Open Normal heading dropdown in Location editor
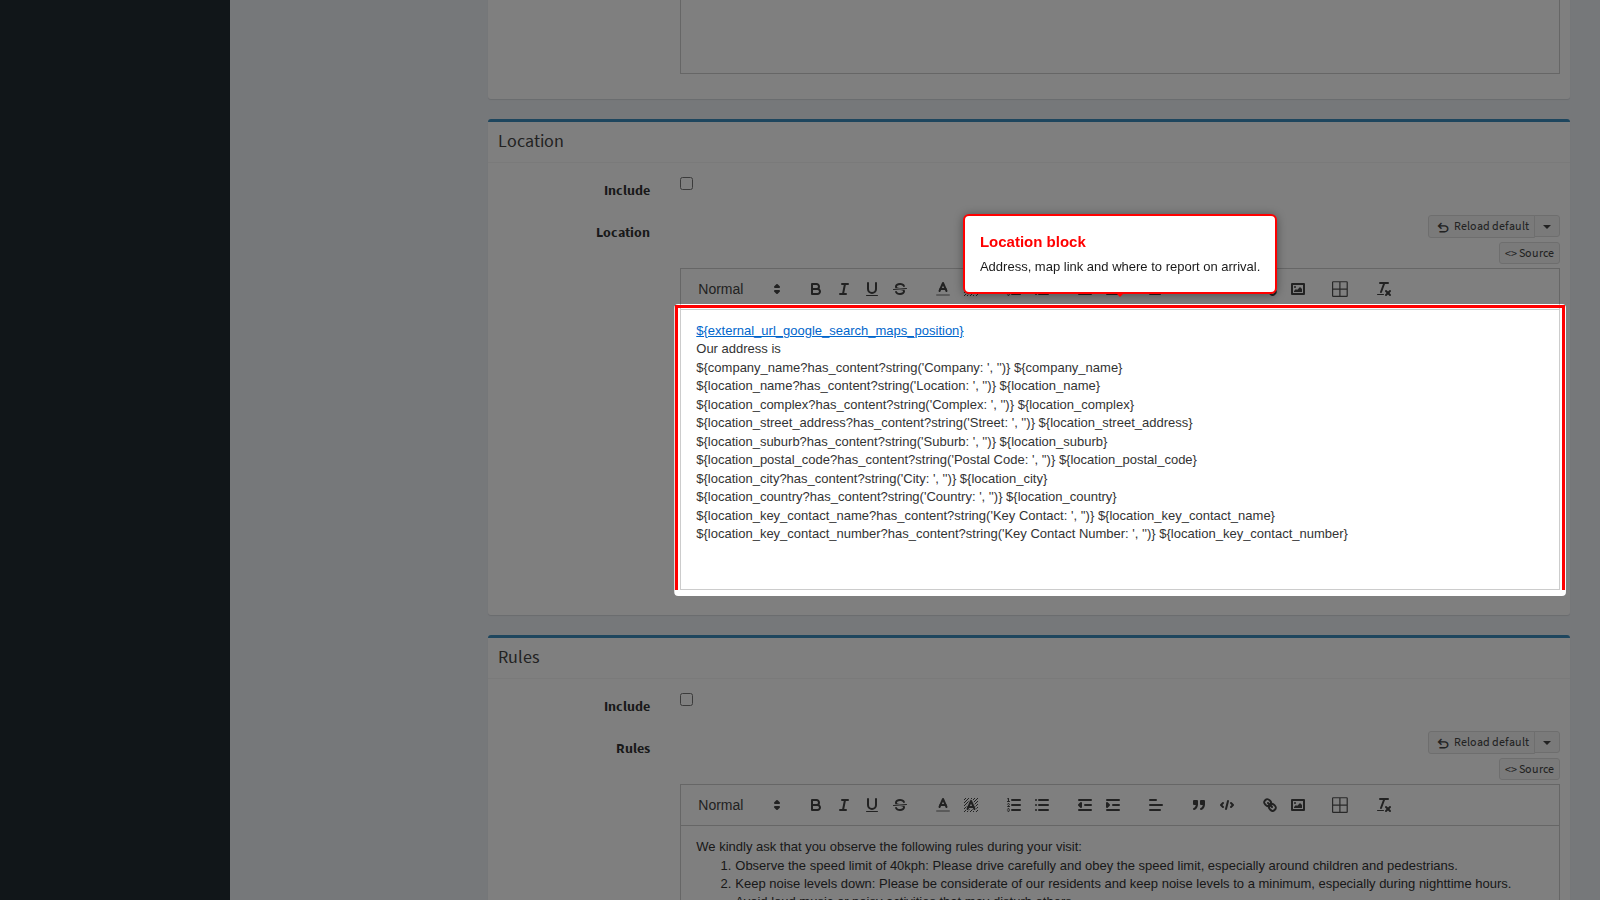The image size is (1600, 900). click(x=739, y=289)
